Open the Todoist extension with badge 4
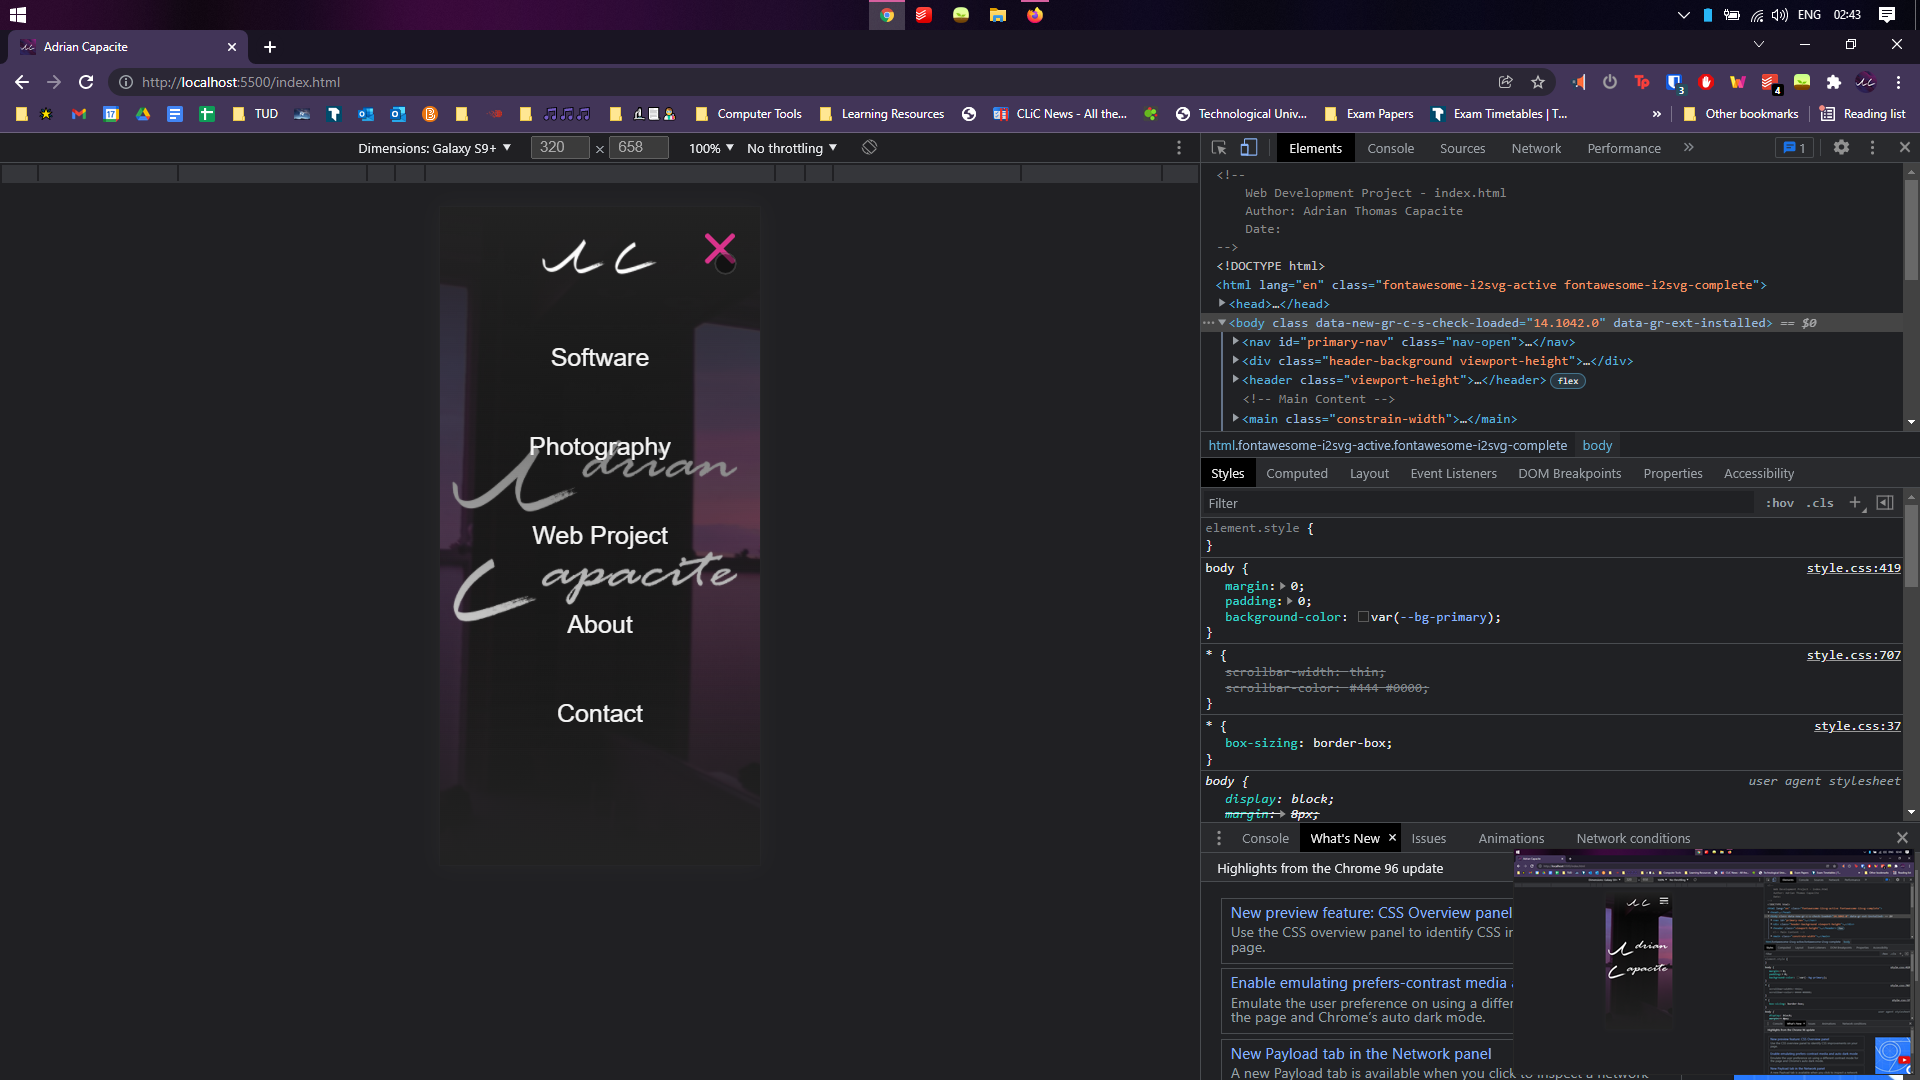This screenshot has width=1920, height=1080. pos(1769,82)
